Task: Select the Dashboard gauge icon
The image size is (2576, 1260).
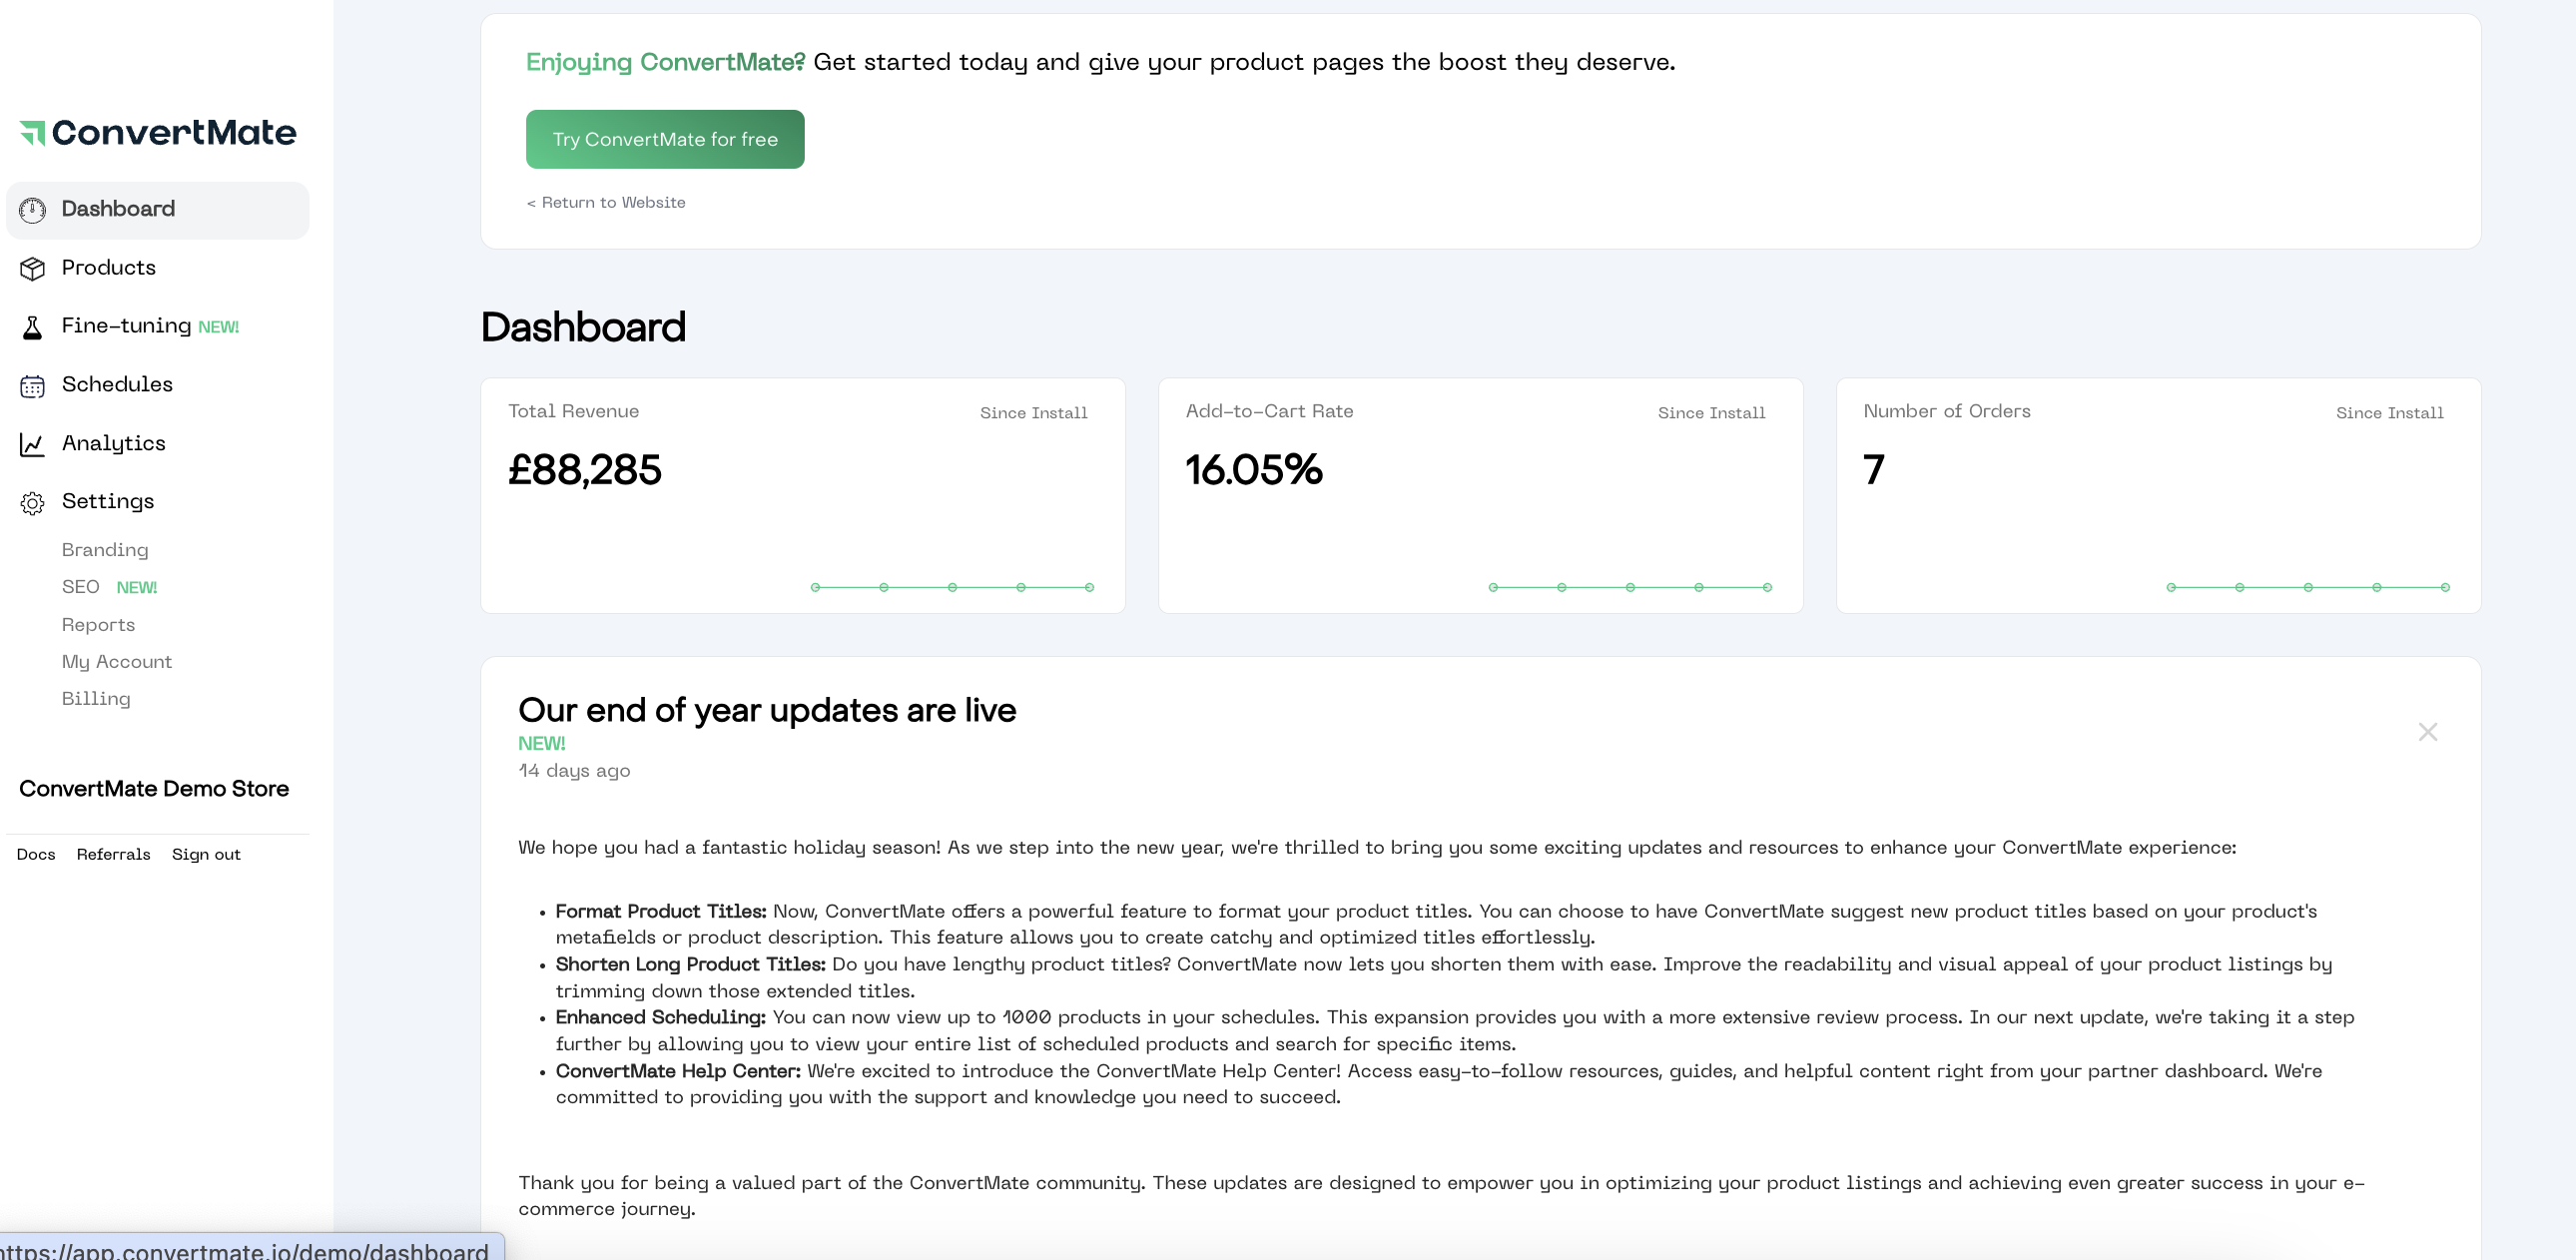Action: point(33,210)
